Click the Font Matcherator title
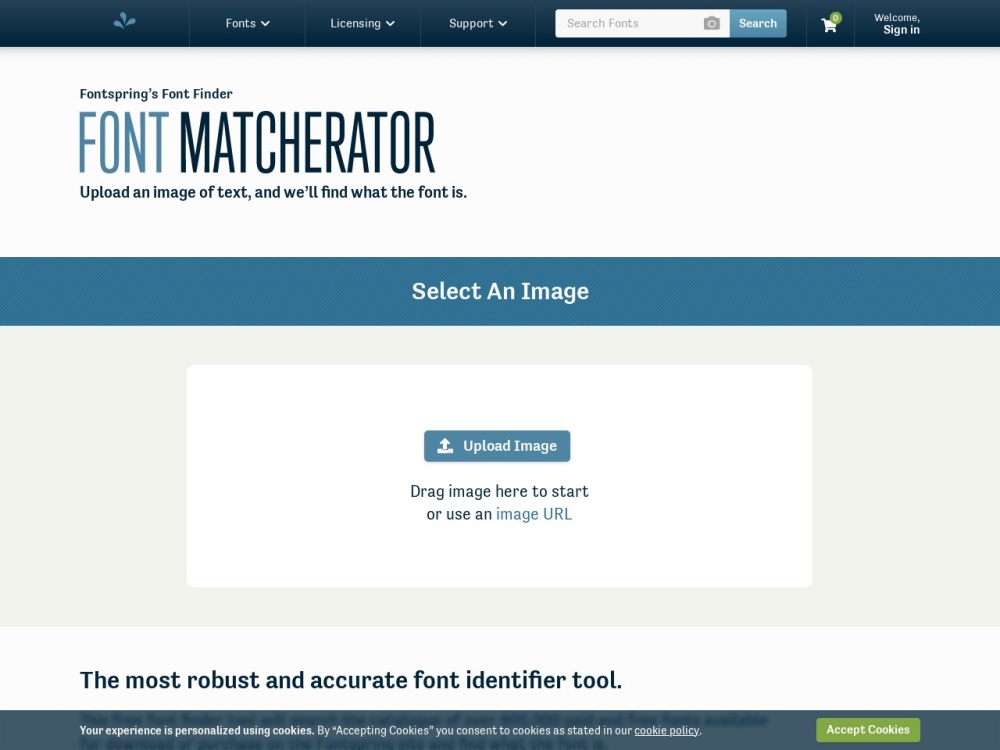Image resolution: width=1000 pixels, height=750 pixels. tap(257, 142)
